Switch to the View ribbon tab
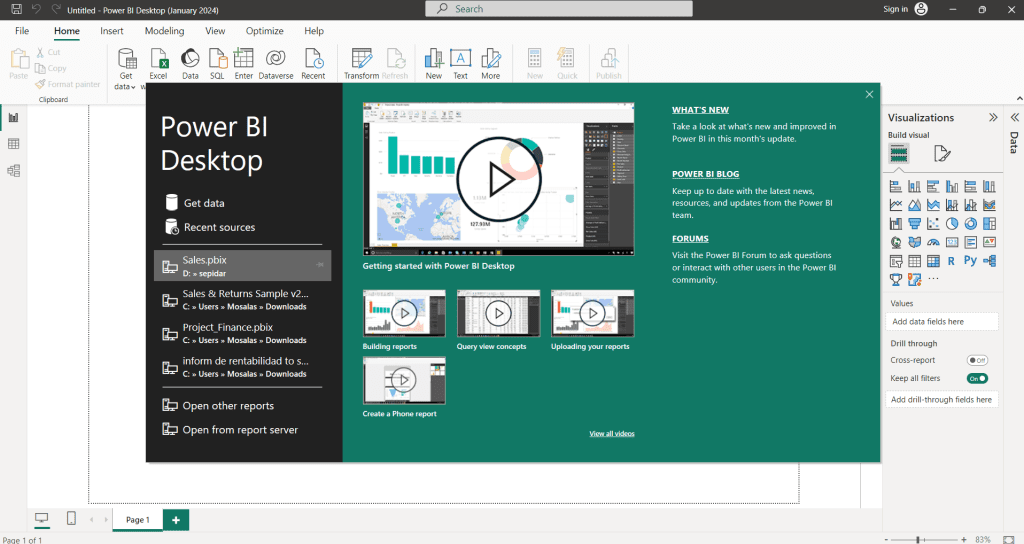This screenshot has height=544, width=1024. pyautogui.click(x=215, y=31)
